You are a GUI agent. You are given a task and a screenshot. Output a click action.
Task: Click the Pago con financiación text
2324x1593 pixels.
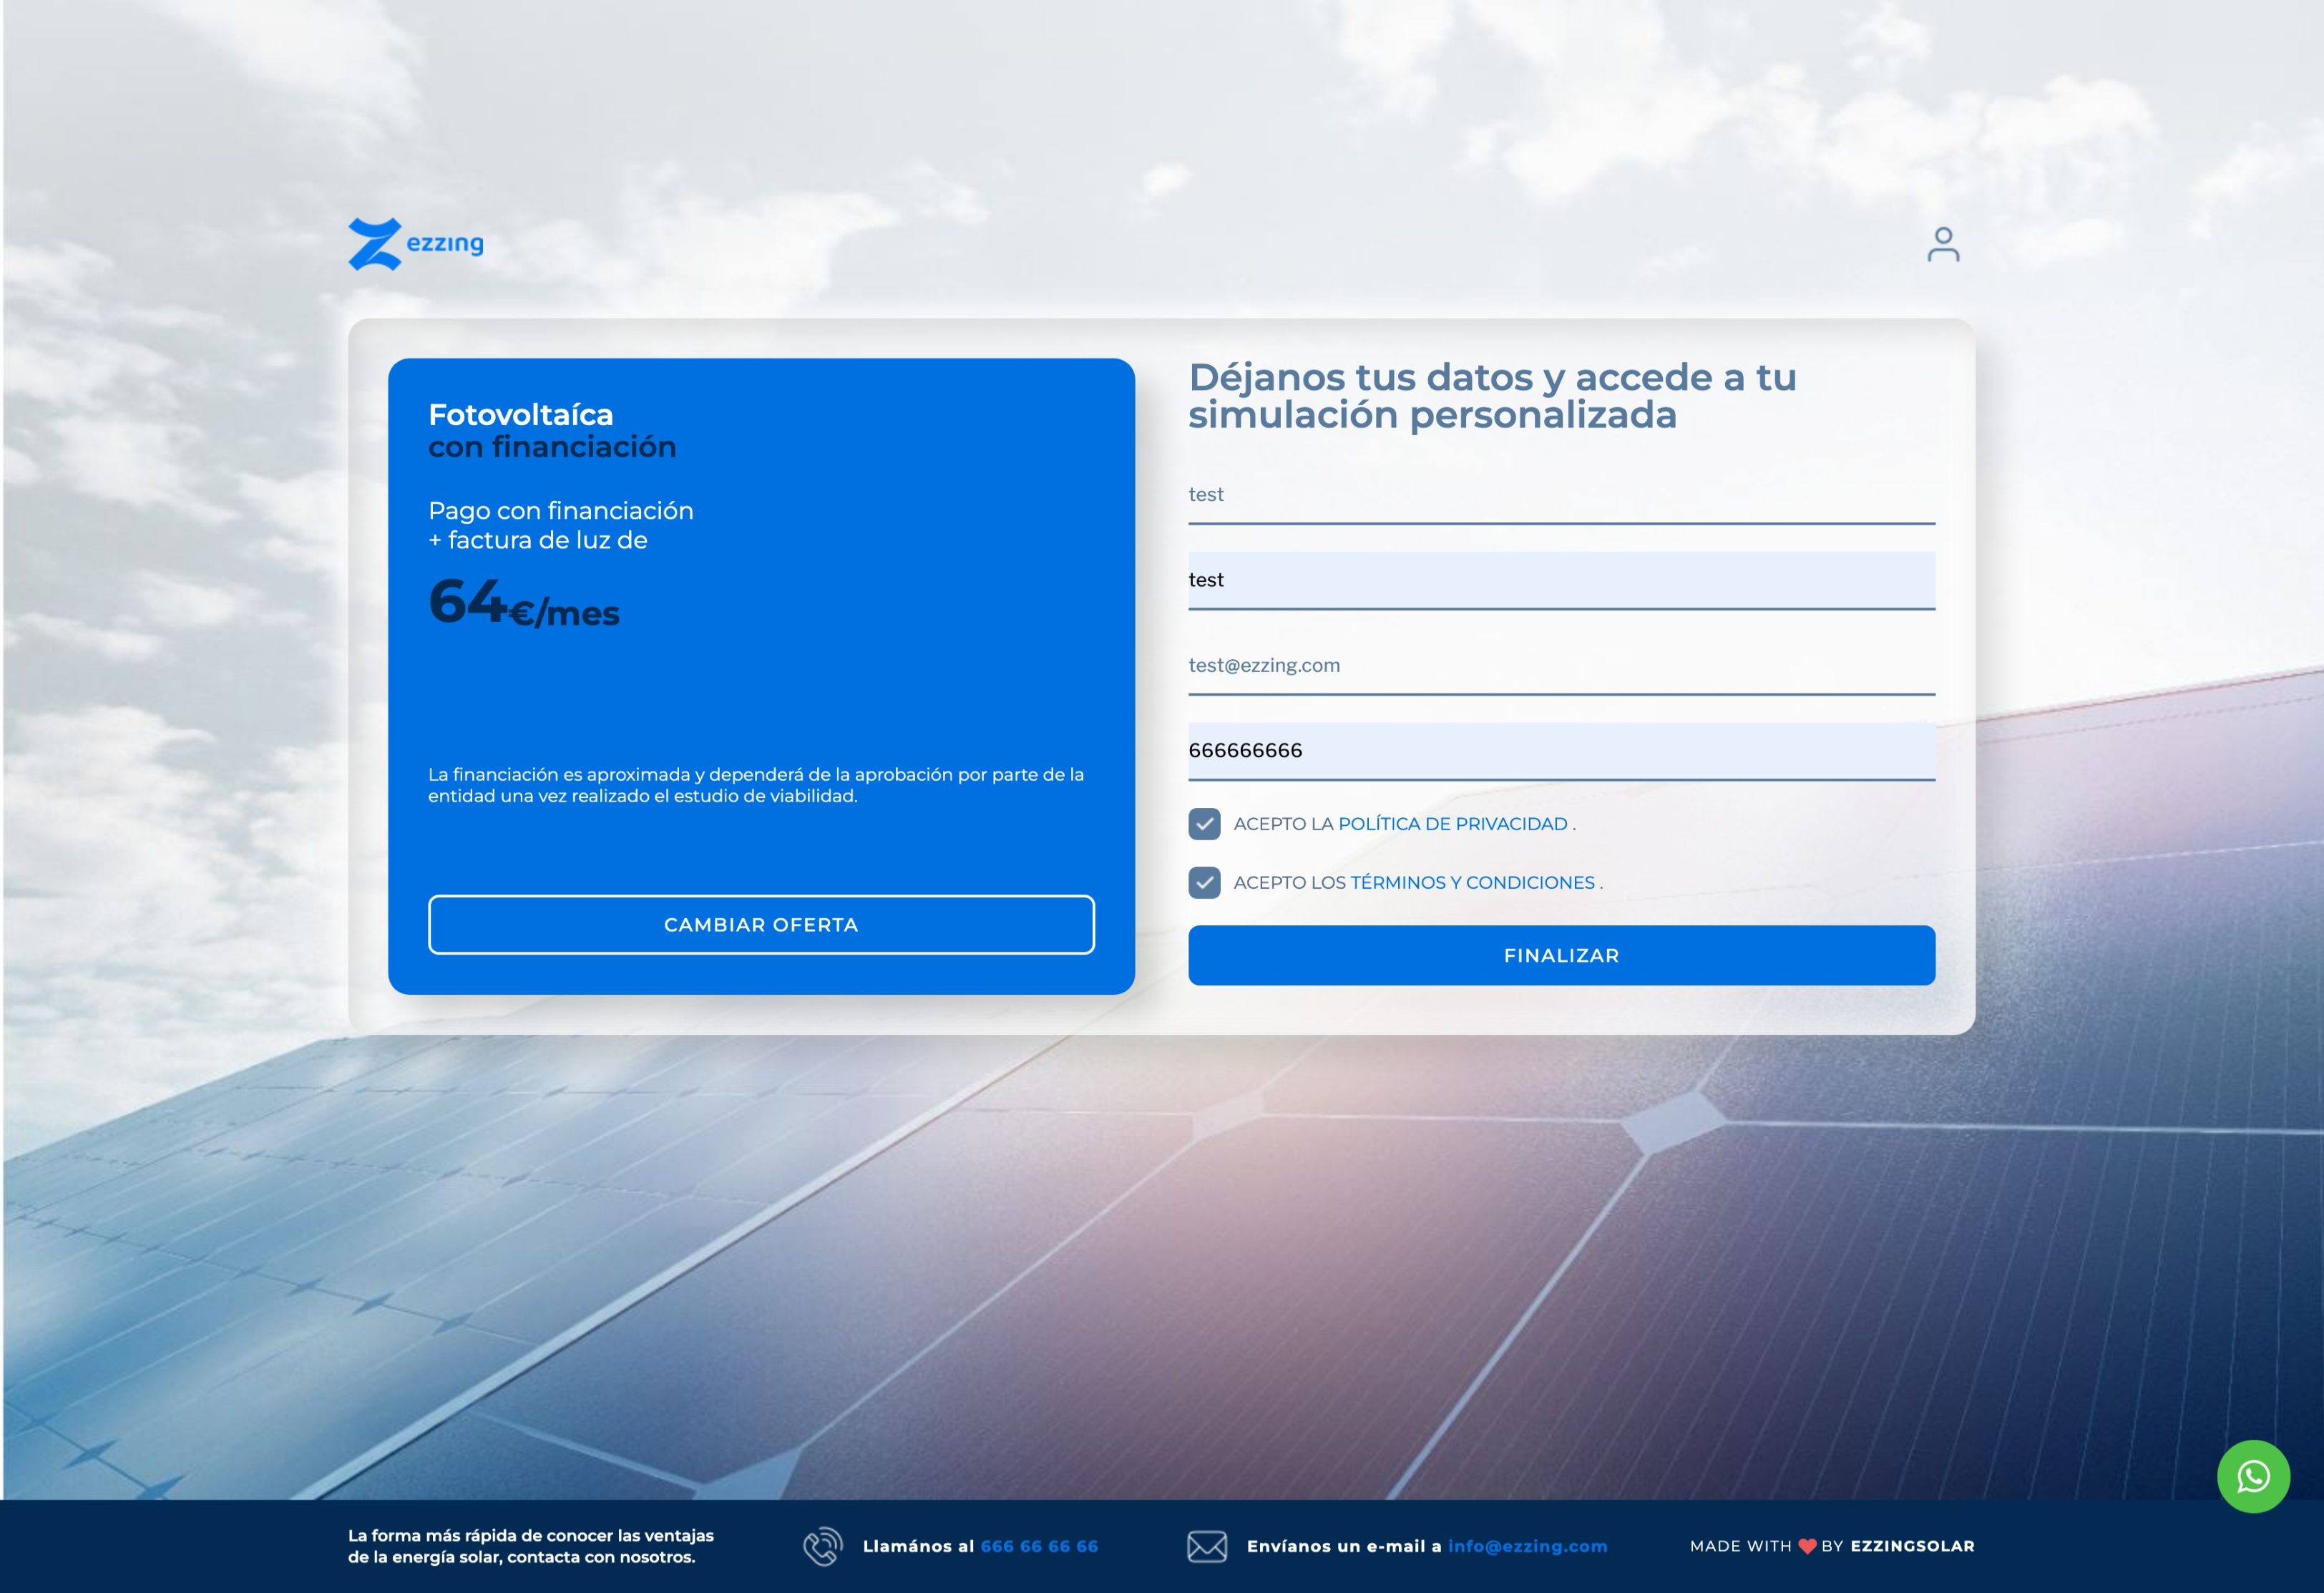[560, 525]
